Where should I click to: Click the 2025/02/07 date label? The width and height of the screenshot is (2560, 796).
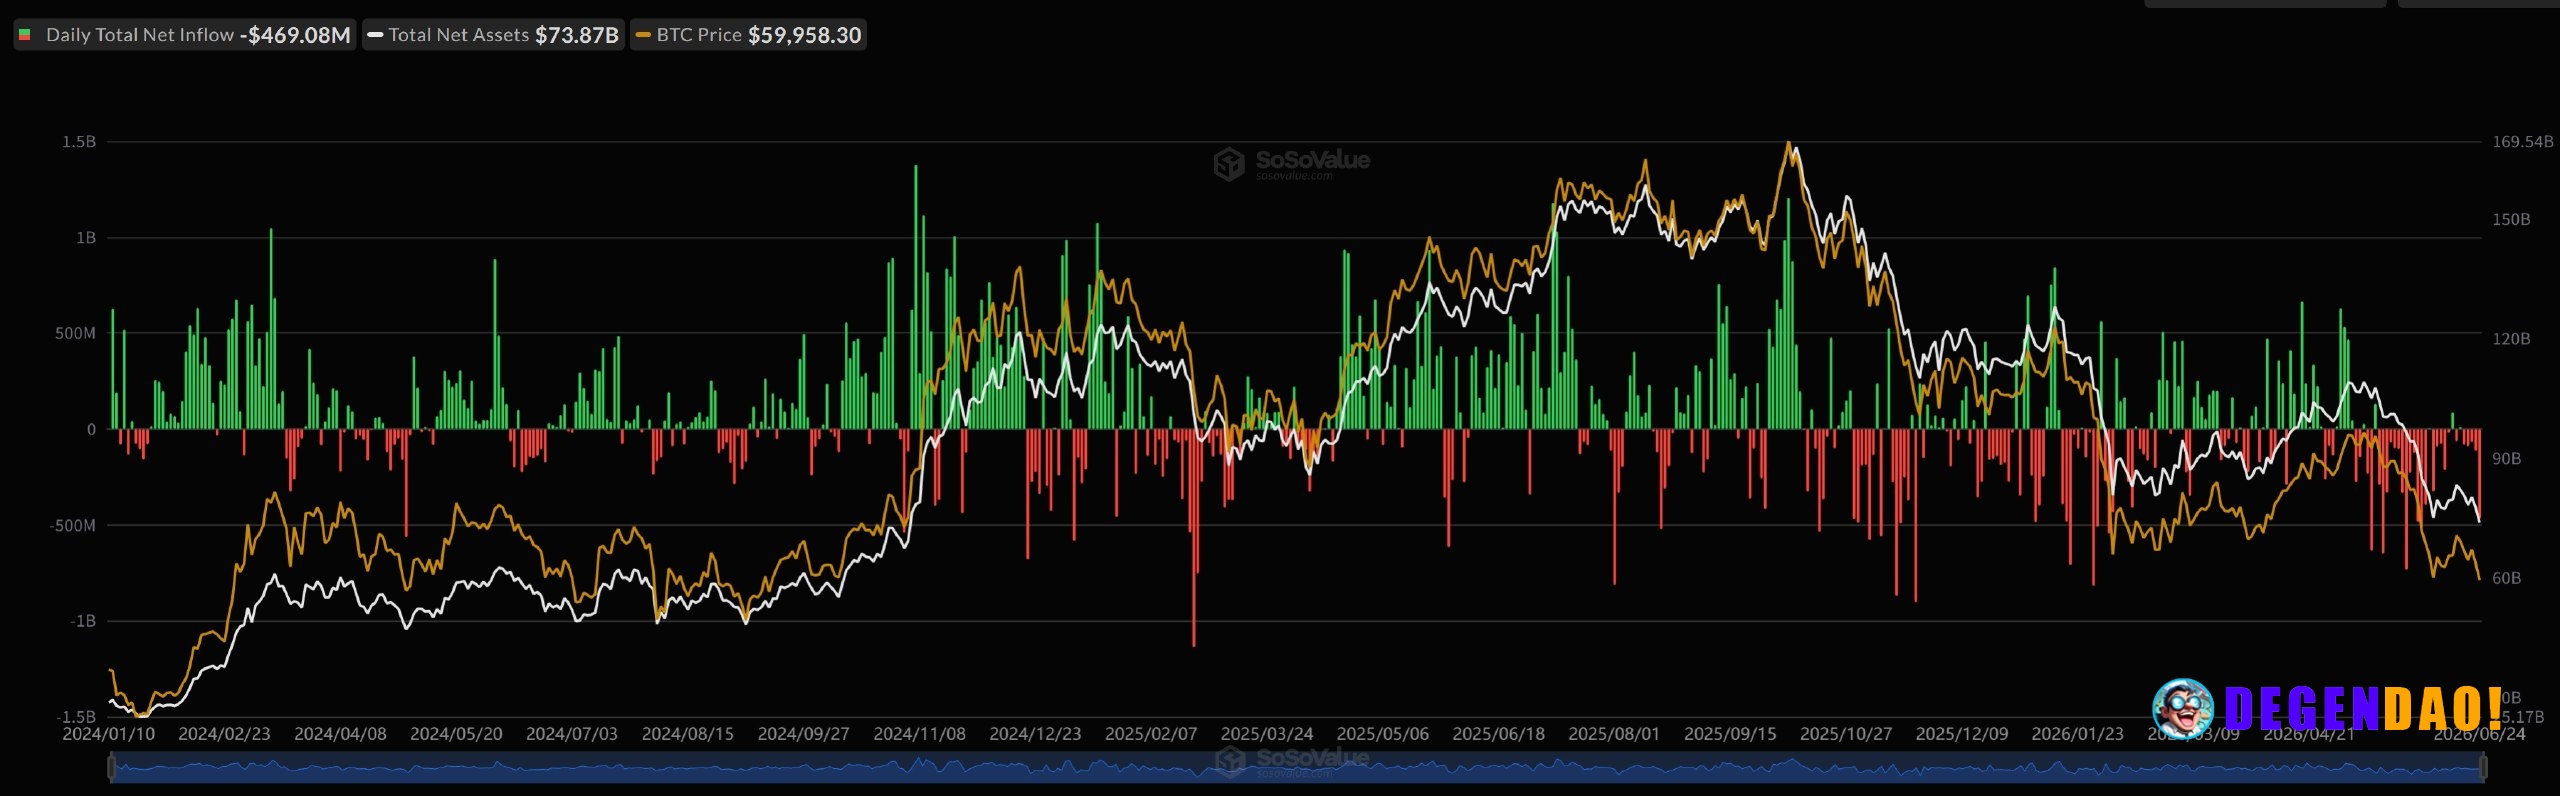coord(1151,734)
